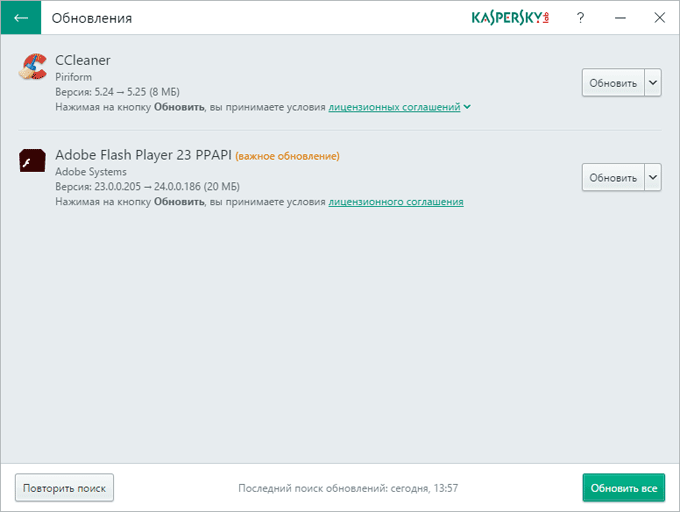Click the CCleaner application icon
The height and width of the screenshot is (512, 680).
pyautogui.click(x=33, y=66)
